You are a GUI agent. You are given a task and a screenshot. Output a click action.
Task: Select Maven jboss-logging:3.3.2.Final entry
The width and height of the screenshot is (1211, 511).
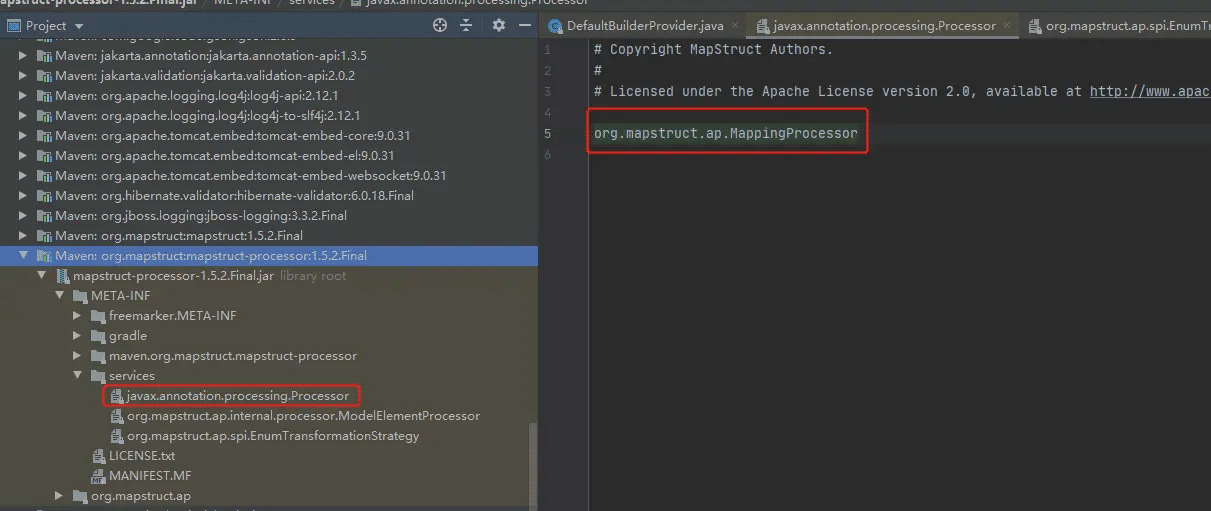(x=201, y=216)
